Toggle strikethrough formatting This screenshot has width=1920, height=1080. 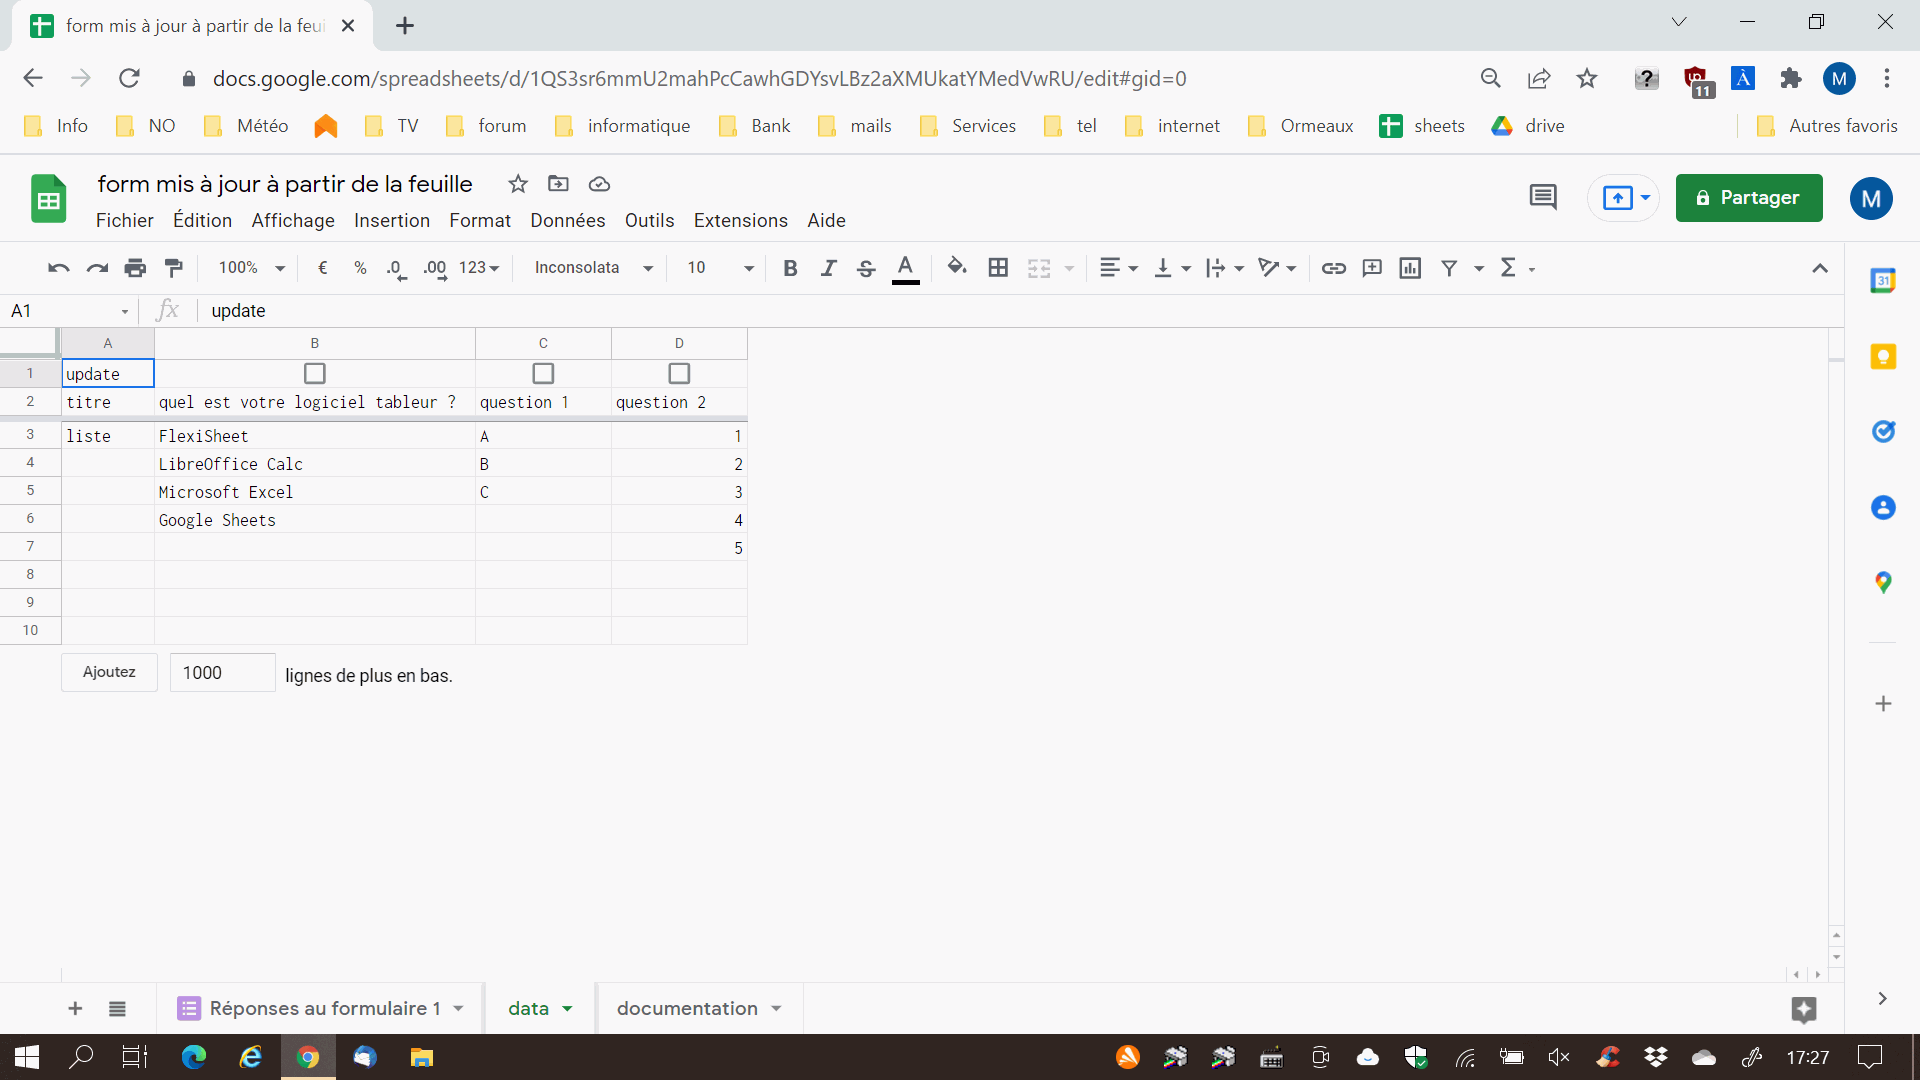tap(866, 268)
